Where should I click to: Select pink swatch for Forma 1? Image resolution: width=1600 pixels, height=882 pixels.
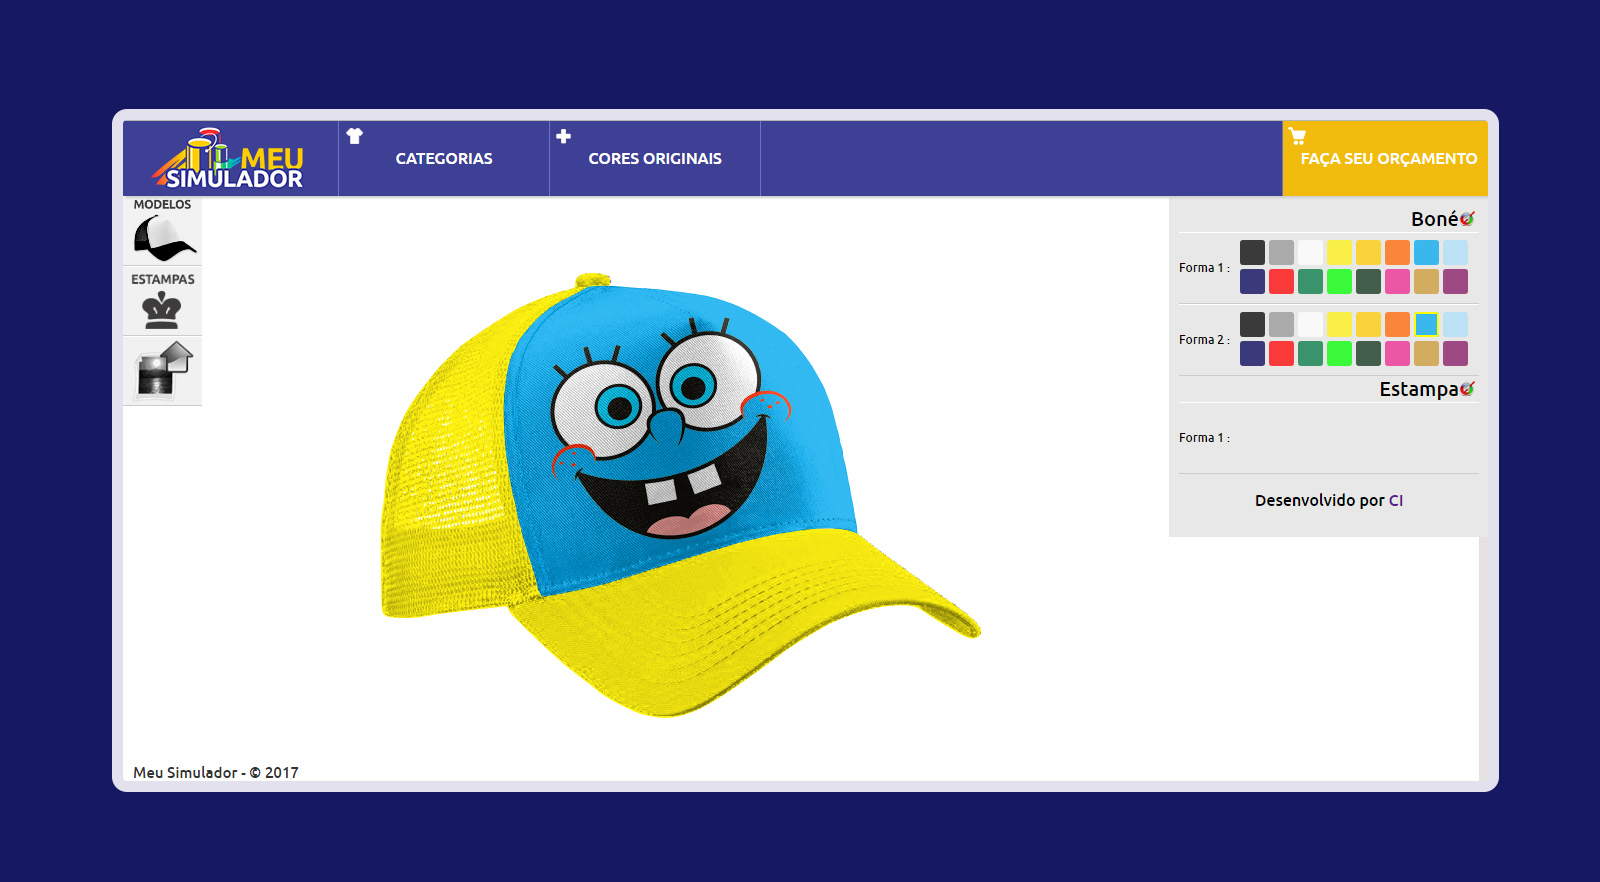[x=1397, y=281]
